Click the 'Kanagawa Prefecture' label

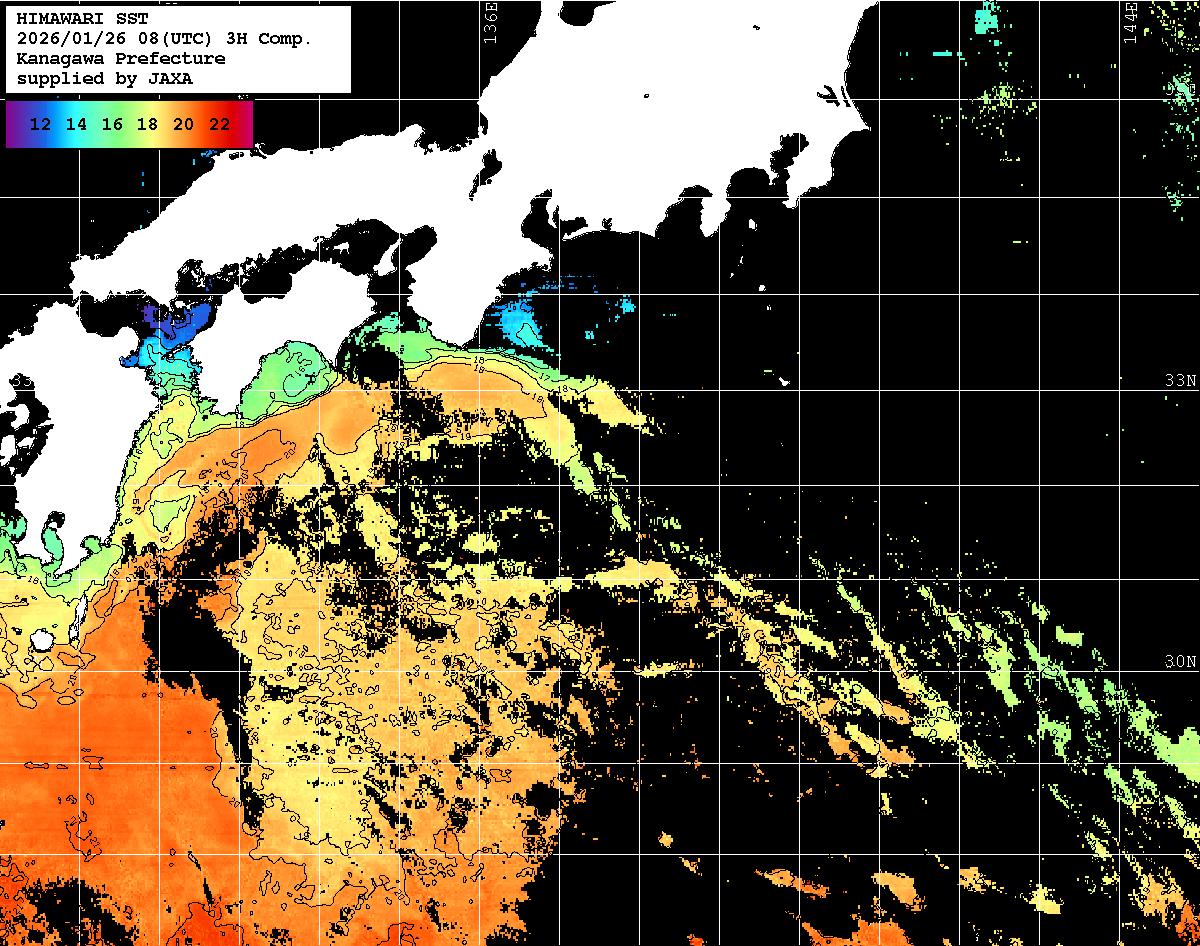pos(121,59)
